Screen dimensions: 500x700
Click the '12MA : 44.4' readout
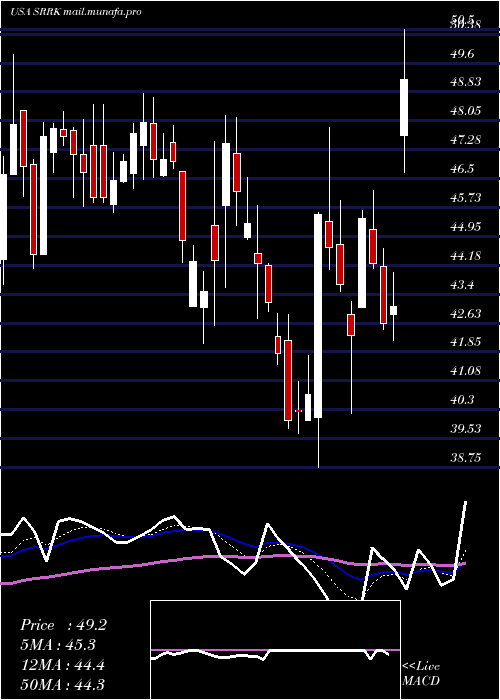coord(62,665)
